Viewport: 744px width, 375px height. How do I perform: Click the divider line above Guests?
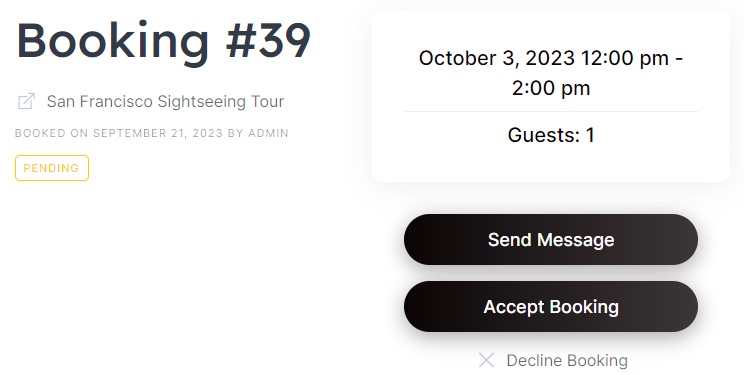tap(551, 112)
